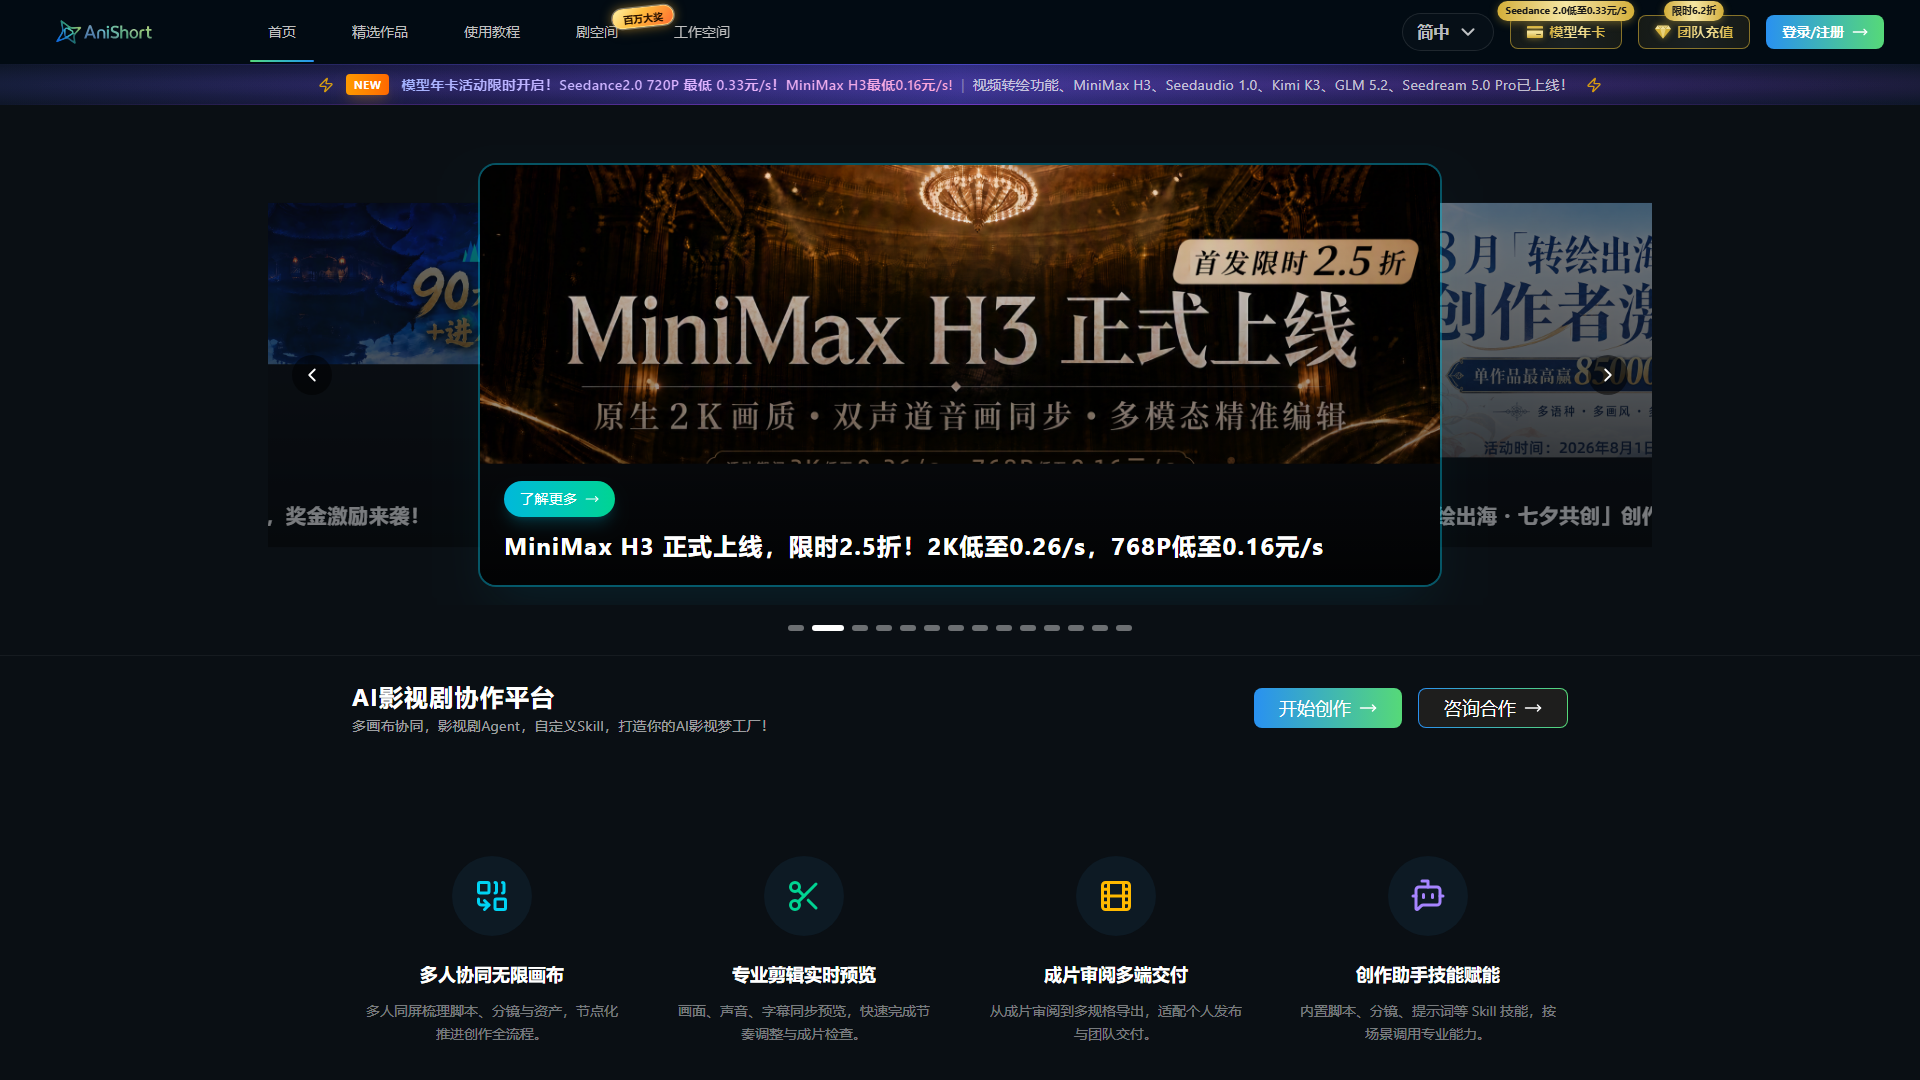Viewport: 1920px width, 1080px height.
Task: Click the 咨询合作 button
Action: (x=1493, y=708)
